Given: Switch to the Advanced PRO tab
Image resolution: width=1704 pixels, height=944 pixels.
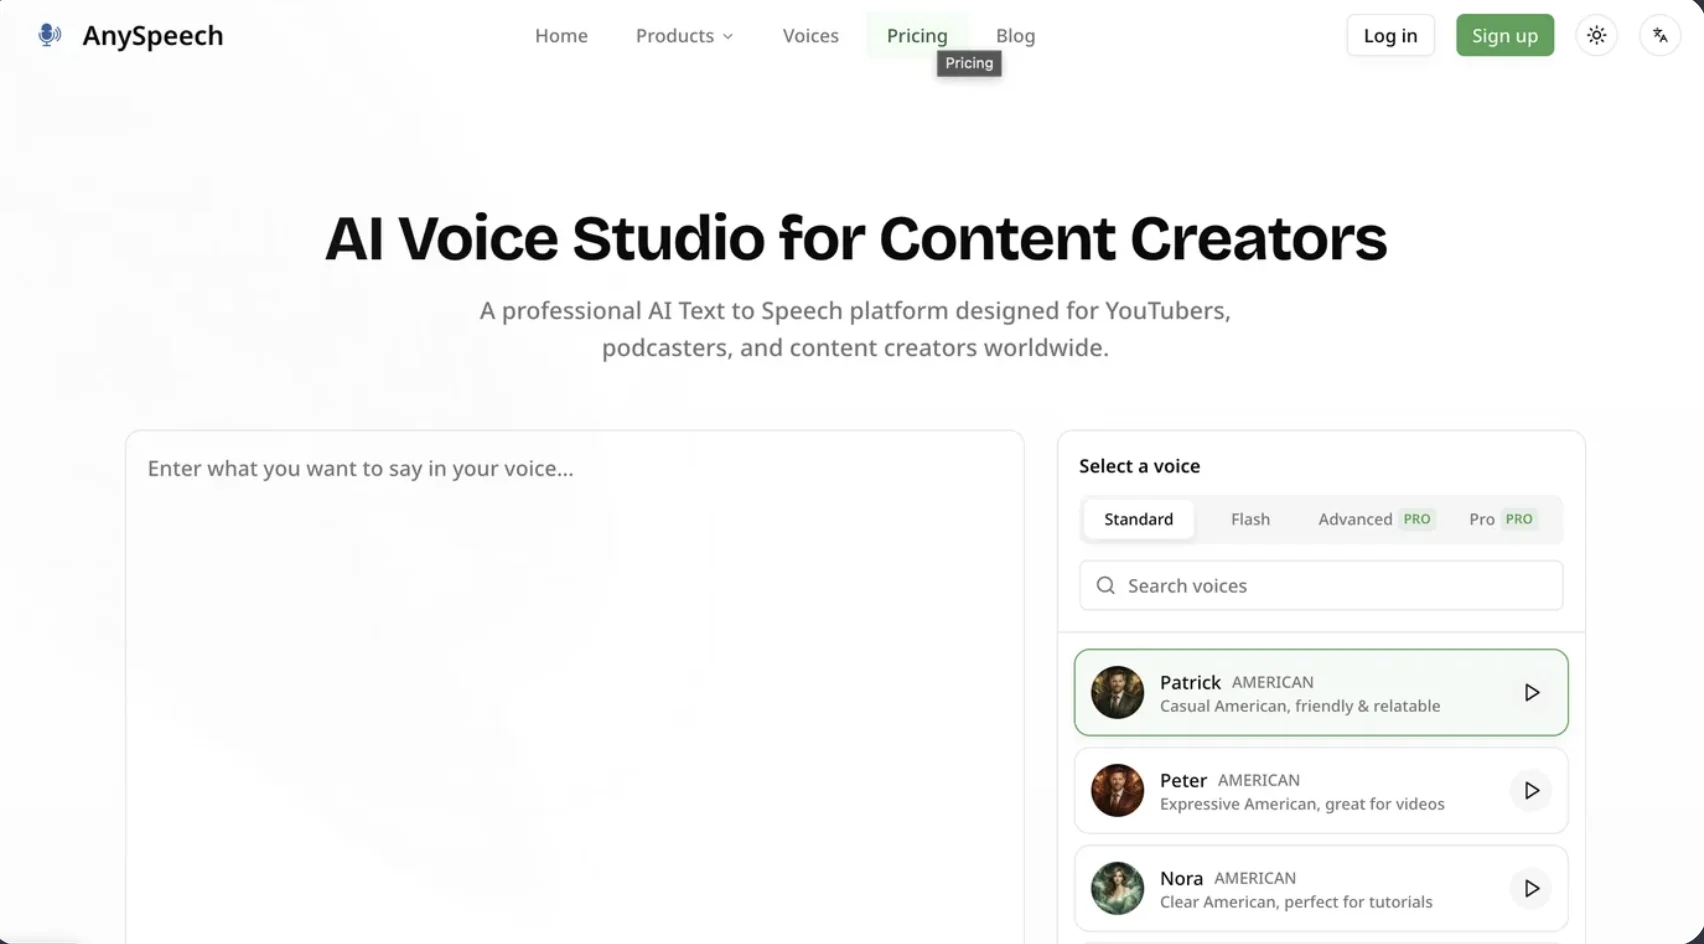Looking at the screenshot, I should (x=1375, y=519).
